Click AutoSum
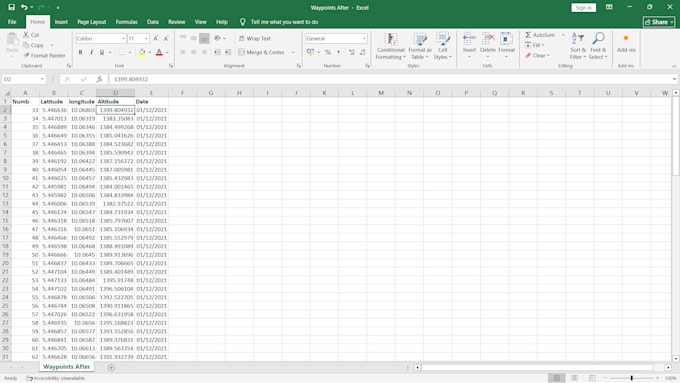This screenshot has width=680, height=383. click(540, 35)
